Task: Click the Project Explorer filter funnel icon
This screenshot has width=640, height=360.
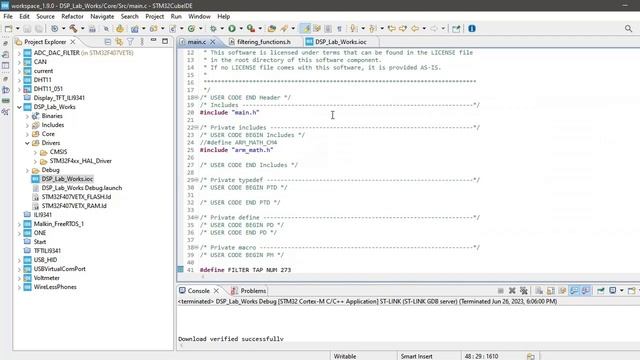Action: point(130,42)
